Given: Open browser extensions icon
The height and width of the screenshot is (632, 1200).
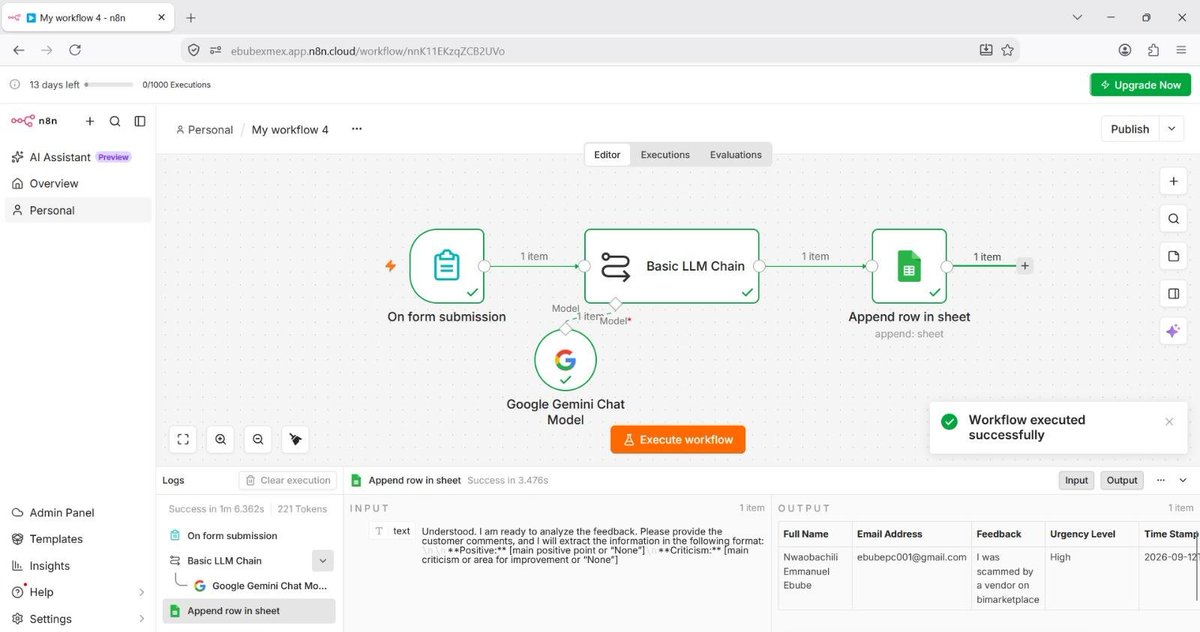Looking at the screenshot, I should click(1153, 50).
